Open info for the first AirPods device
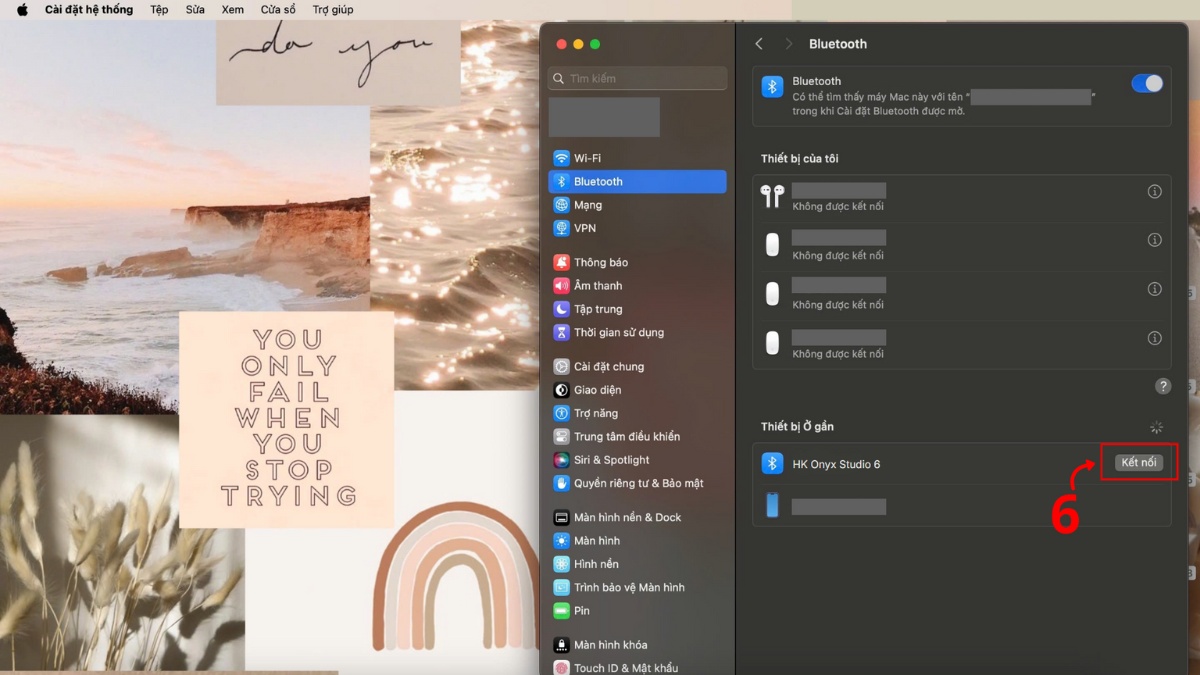1200x675 pixels. click(x=1155, y=191)
